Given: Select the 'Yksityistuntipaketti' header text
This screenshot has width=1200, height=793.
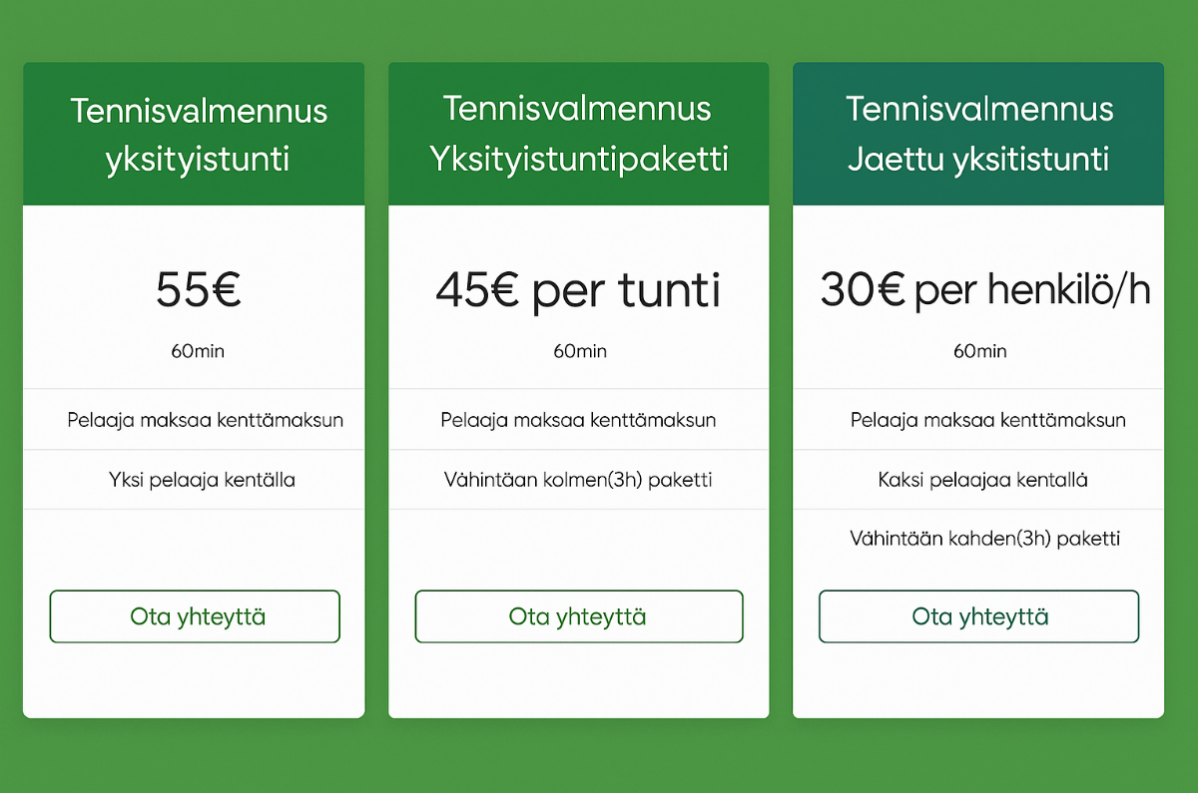Looking at the screenshot, I should click(578, 159).
